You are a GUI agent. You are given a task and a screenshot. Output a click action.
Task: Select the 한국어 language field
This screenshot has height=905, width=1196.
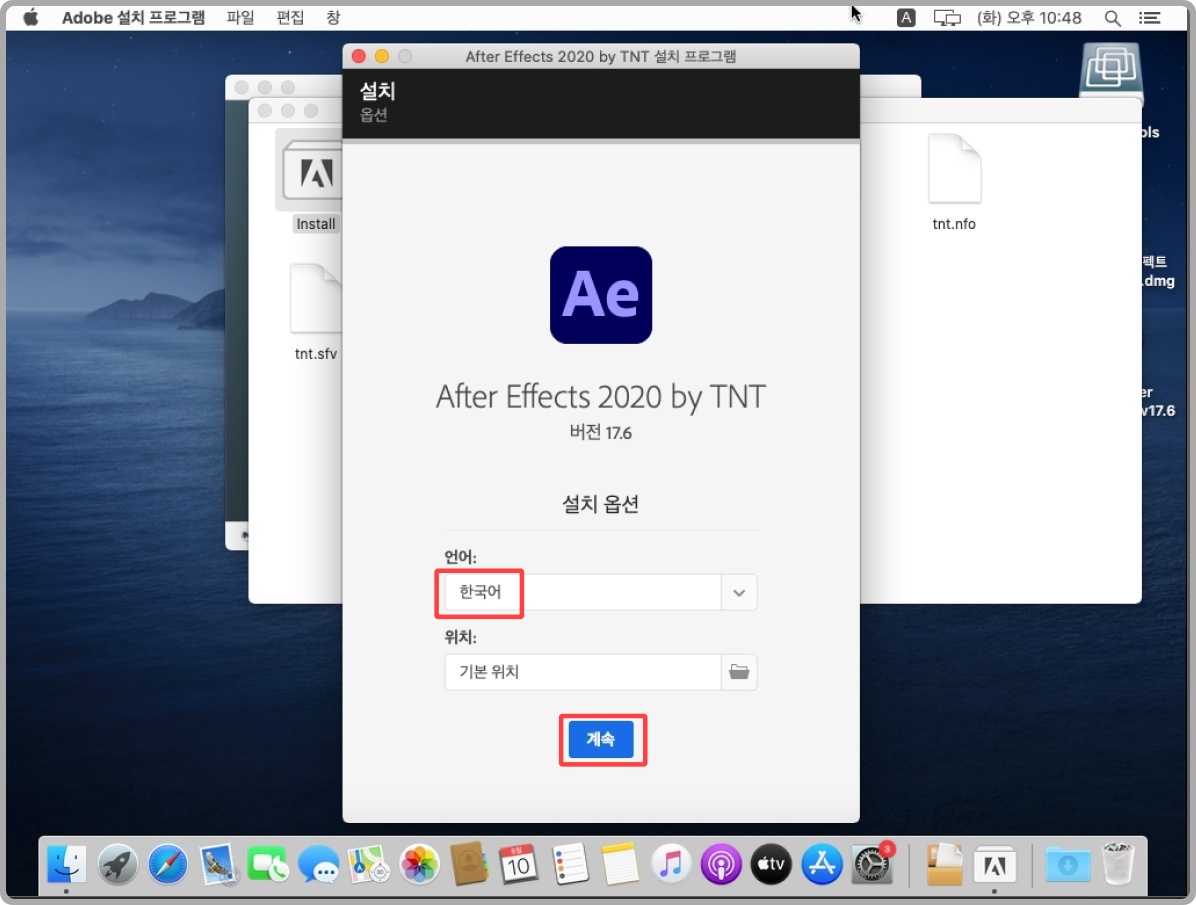[583, 592]
